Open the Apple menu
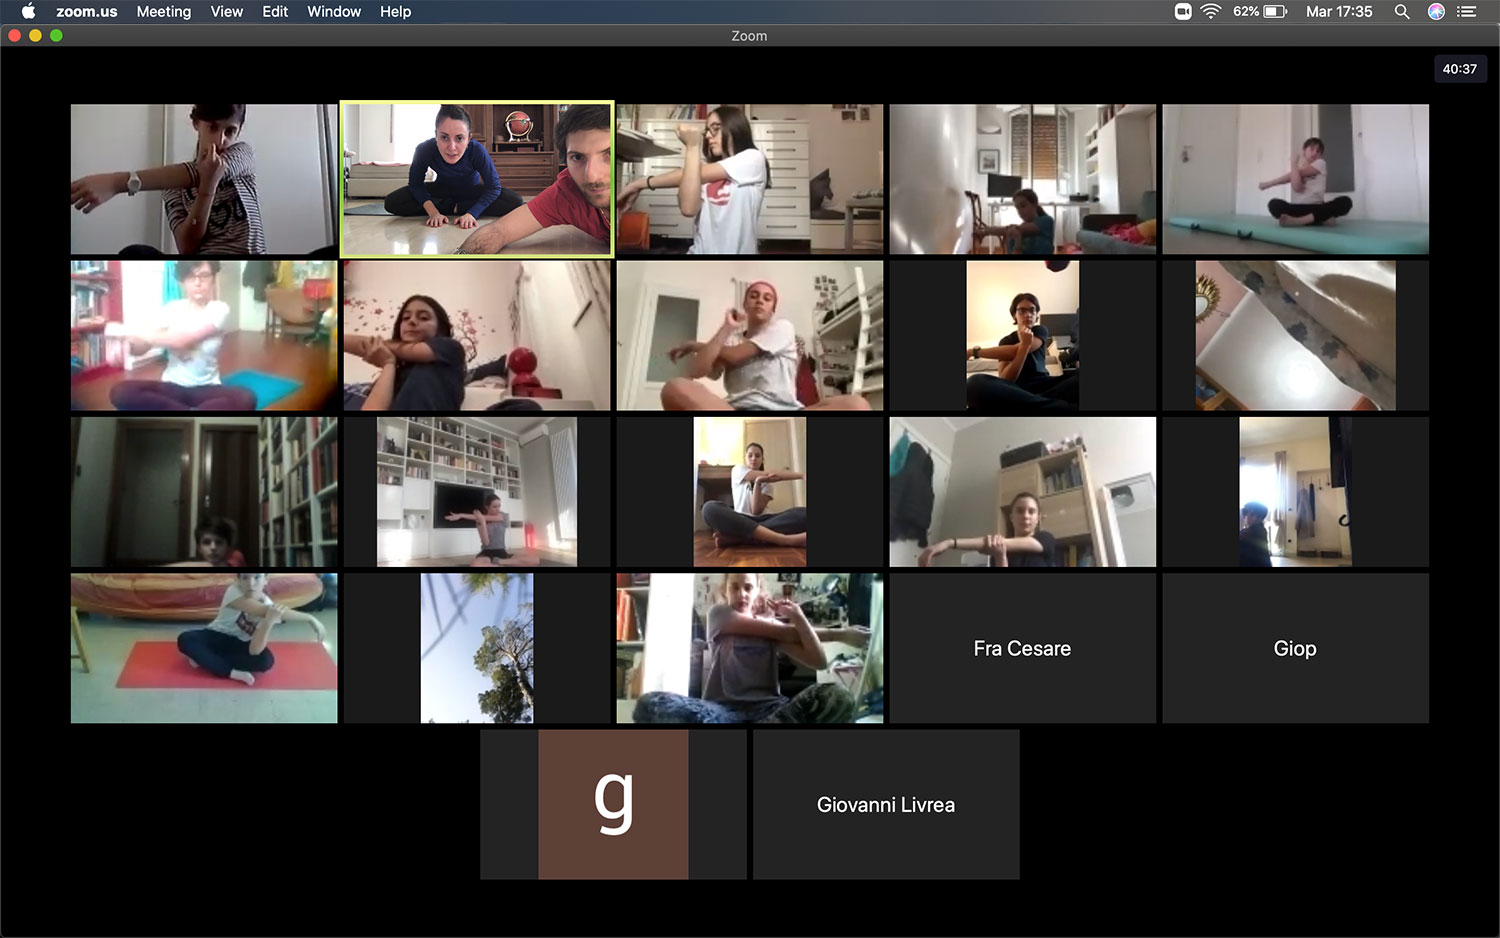The image size is (1500, 938). click(x=28, y=11)
